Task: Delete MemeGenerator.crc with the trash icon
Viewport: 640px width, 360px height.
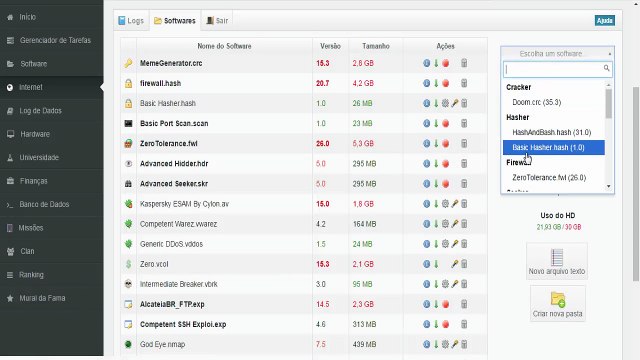Action: pyautogui.click(x=464, y=63)
